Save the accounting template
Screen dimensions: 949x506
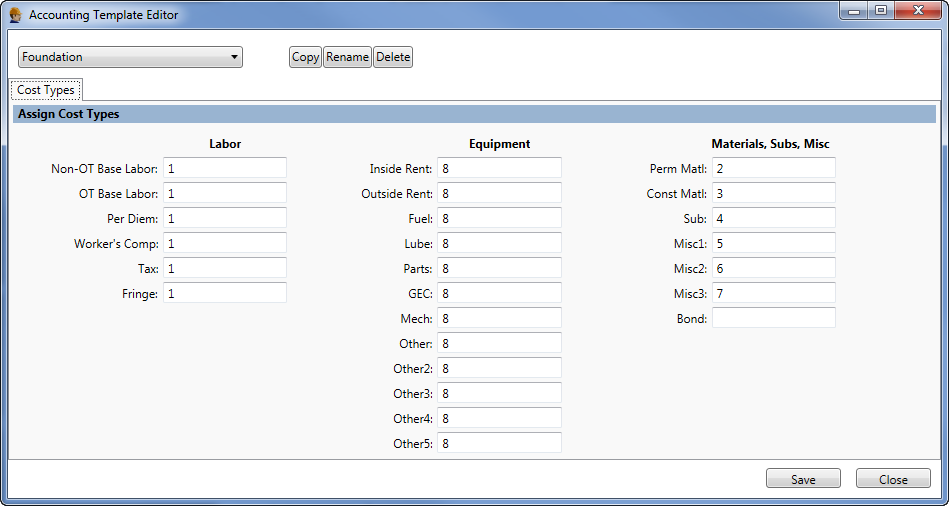pyautogui.click(x=803, y=479)
